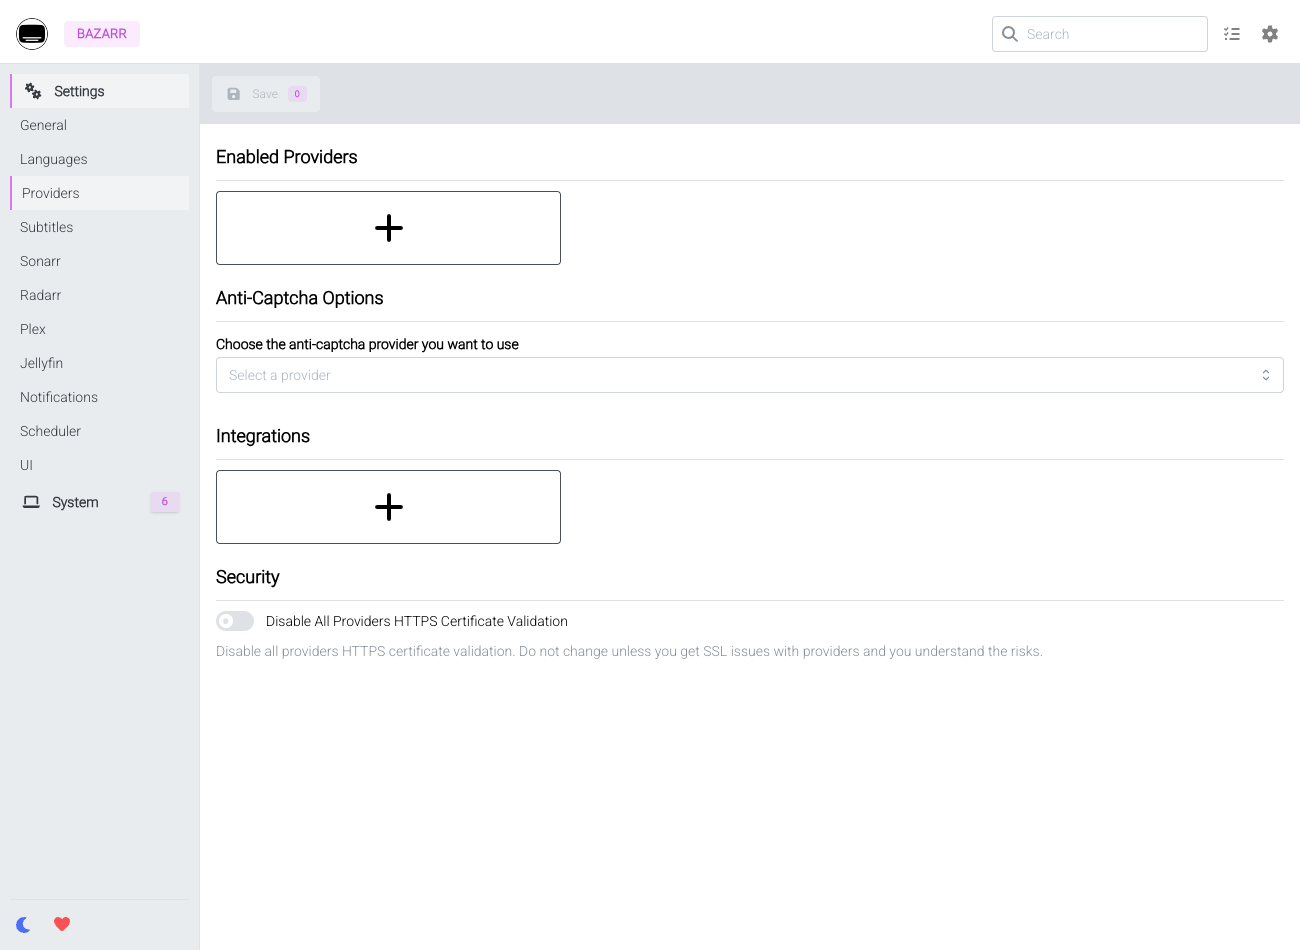Click the dropdown chevron of Select a provider

pyautogui.click(x=1266, y=375)
